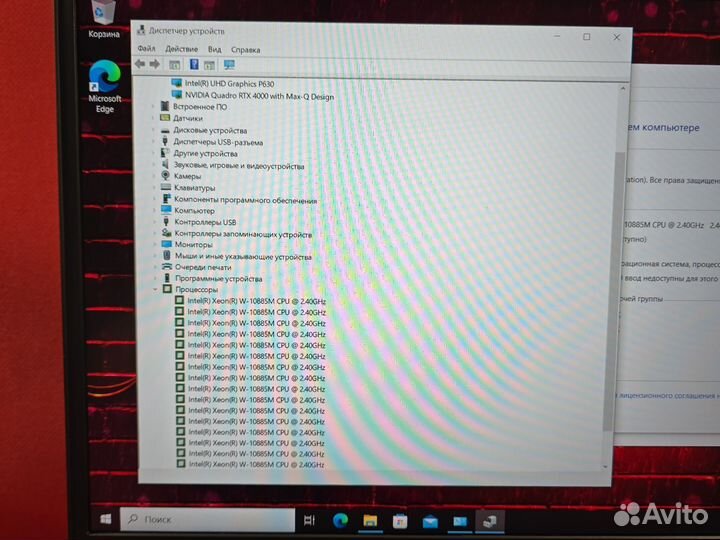Viewport: 720px width, 540px height.
Task: Click the scan for hardware changes monitor icon
Action: coord(229,65)
